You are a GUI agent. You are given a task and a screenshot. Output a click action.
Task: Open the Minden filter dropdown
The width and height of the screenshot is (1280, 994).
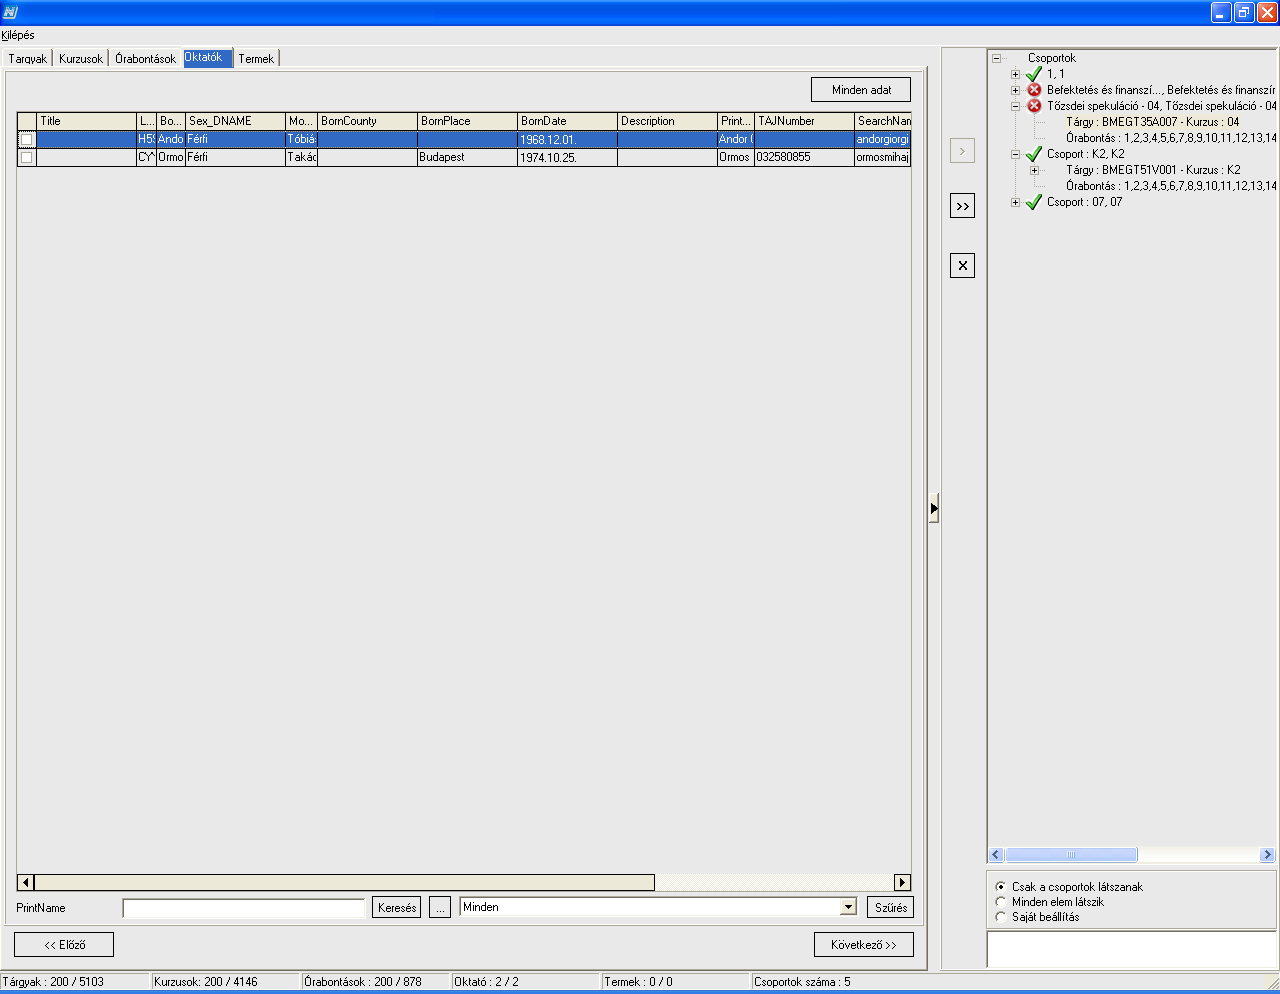coord(848,907)
